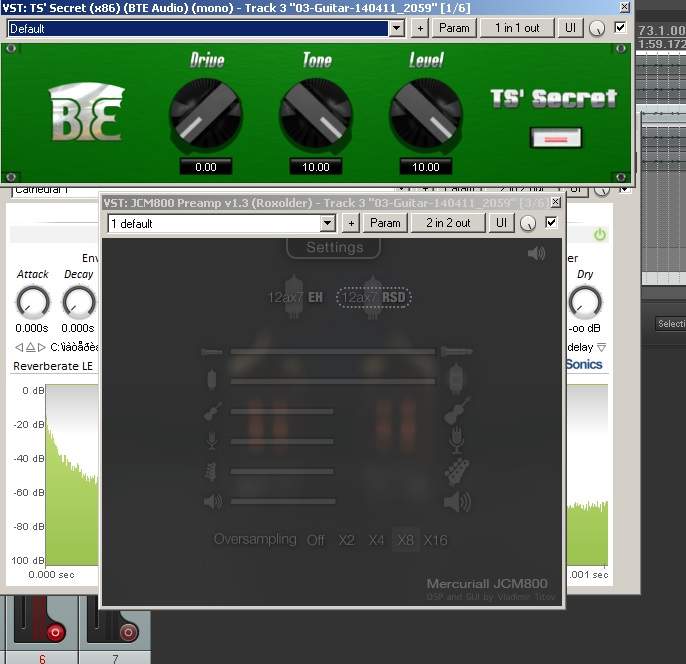
Task: Click the Param button in JCM800 window
Action: [x=385, y=223]
